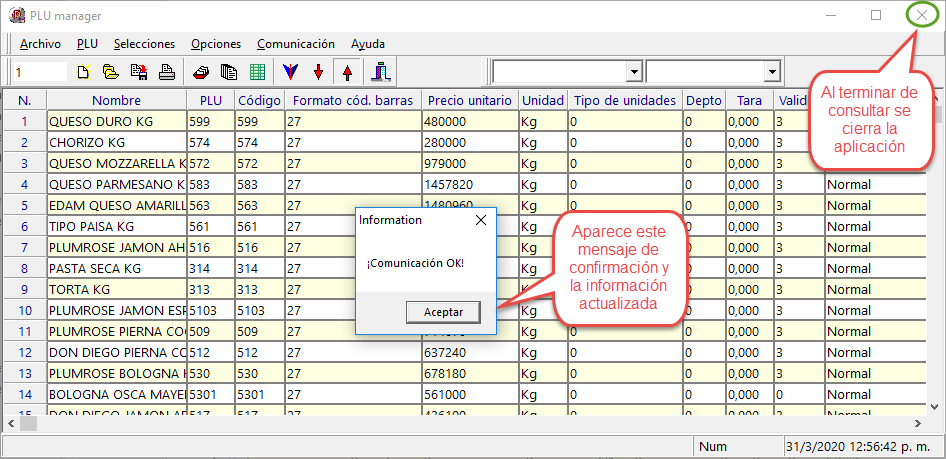946x459 pixels.
Task: Close the Information dialog with X
Action: click(480, 220)
